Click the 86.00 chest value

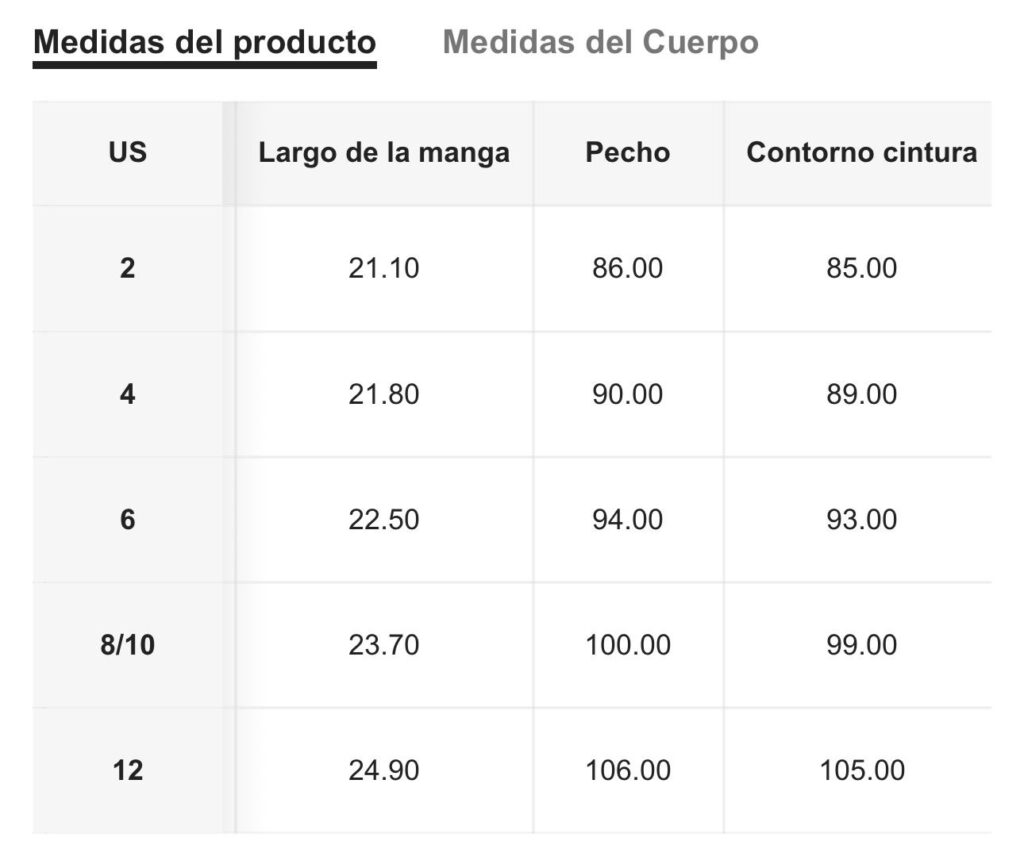tap(628, 269)
